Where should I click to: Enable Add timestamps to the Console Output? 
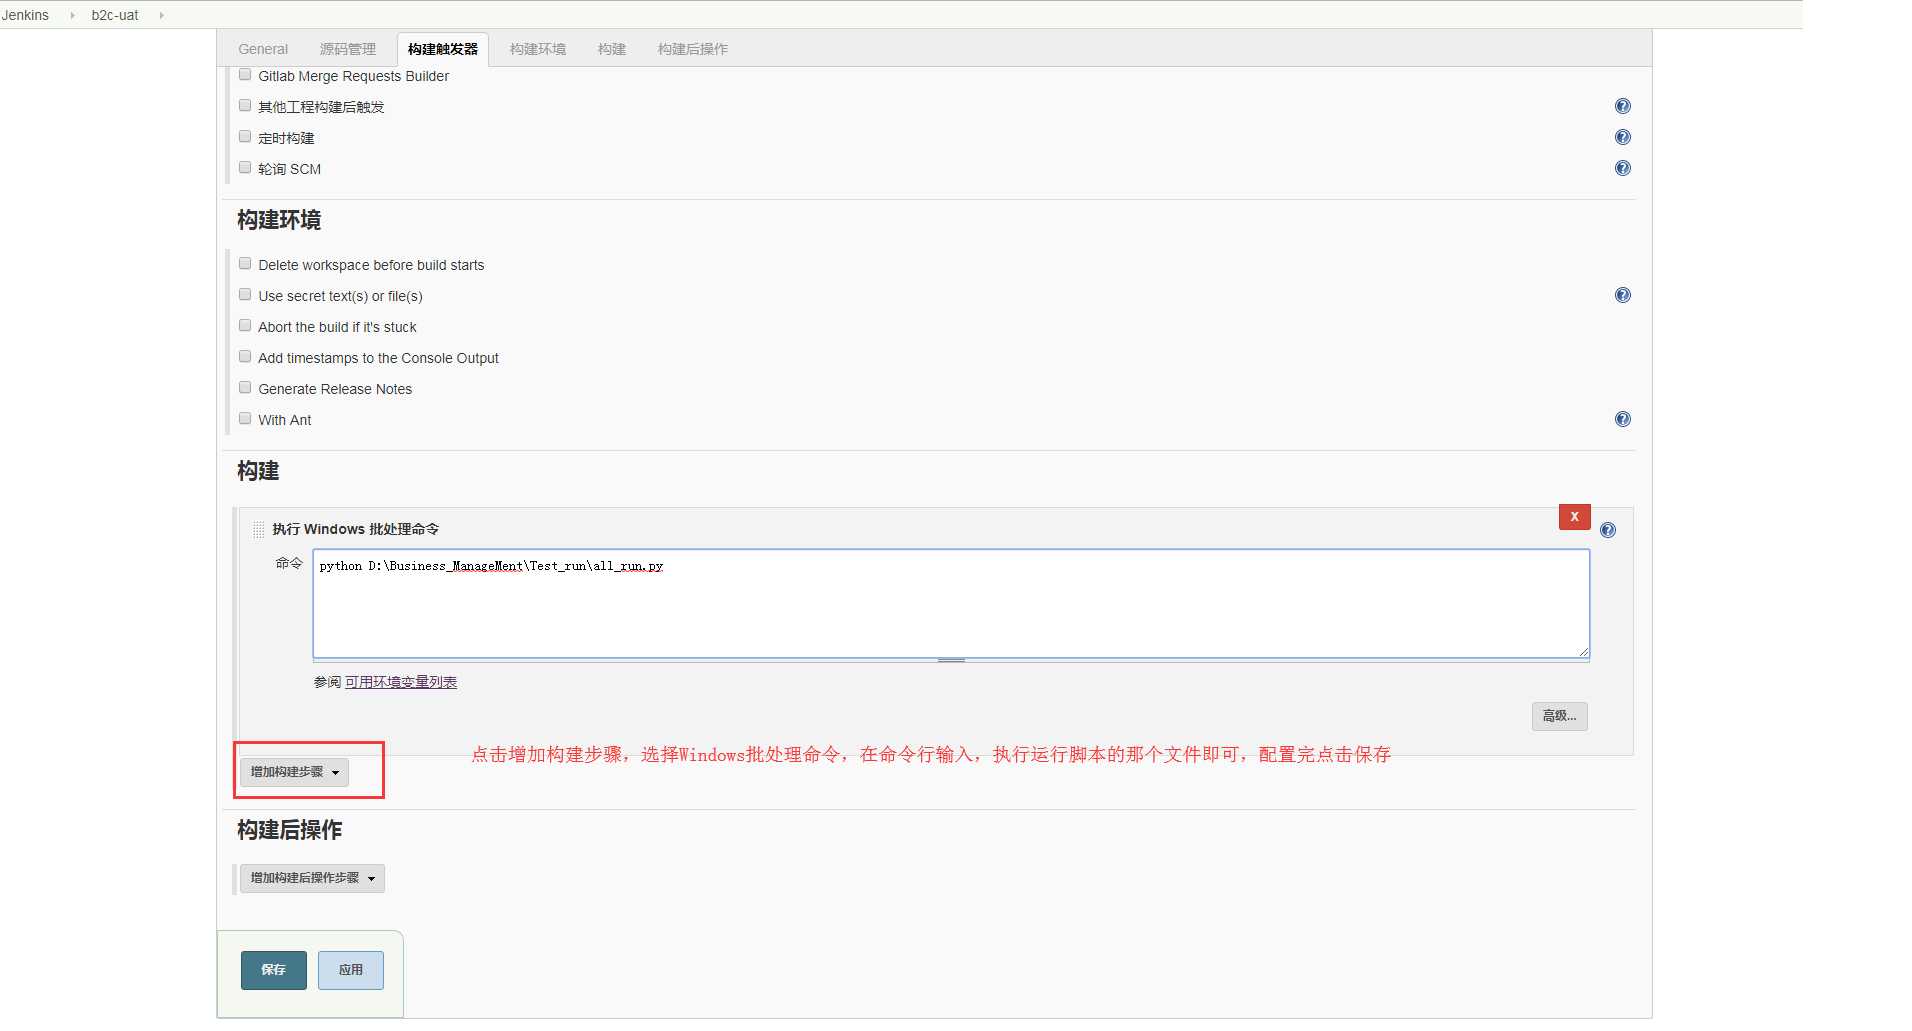pyautogui.click(x=245, y=357)
